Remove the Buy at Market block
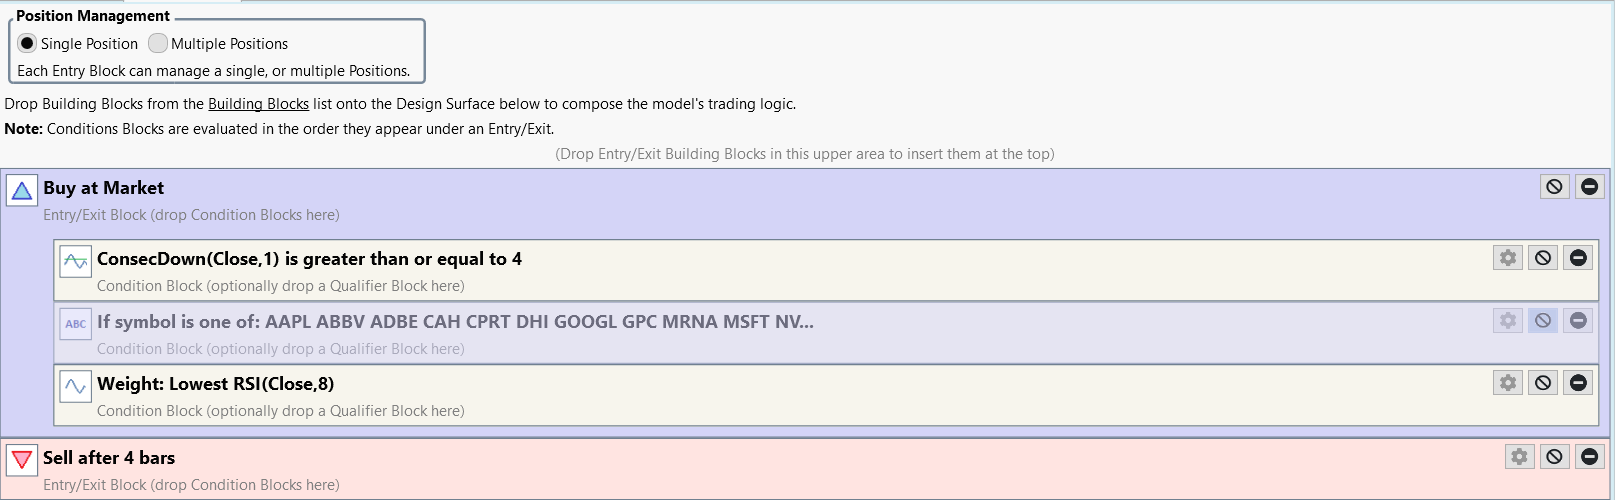1615x500 pixels. (1589, 186)
